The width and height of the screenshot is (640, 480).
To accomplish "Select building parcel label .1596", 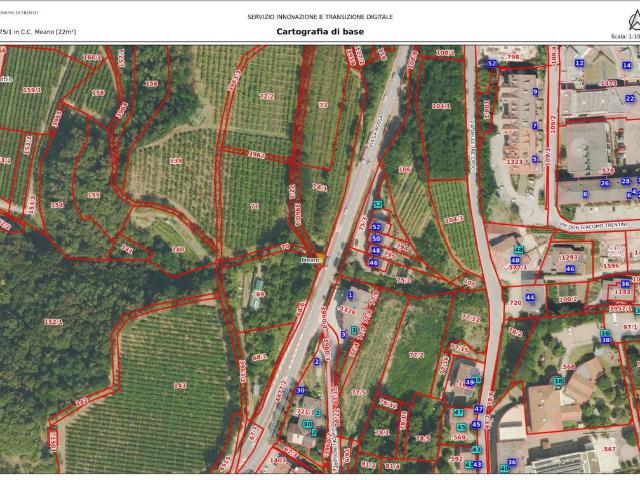I will coord(611,266).
